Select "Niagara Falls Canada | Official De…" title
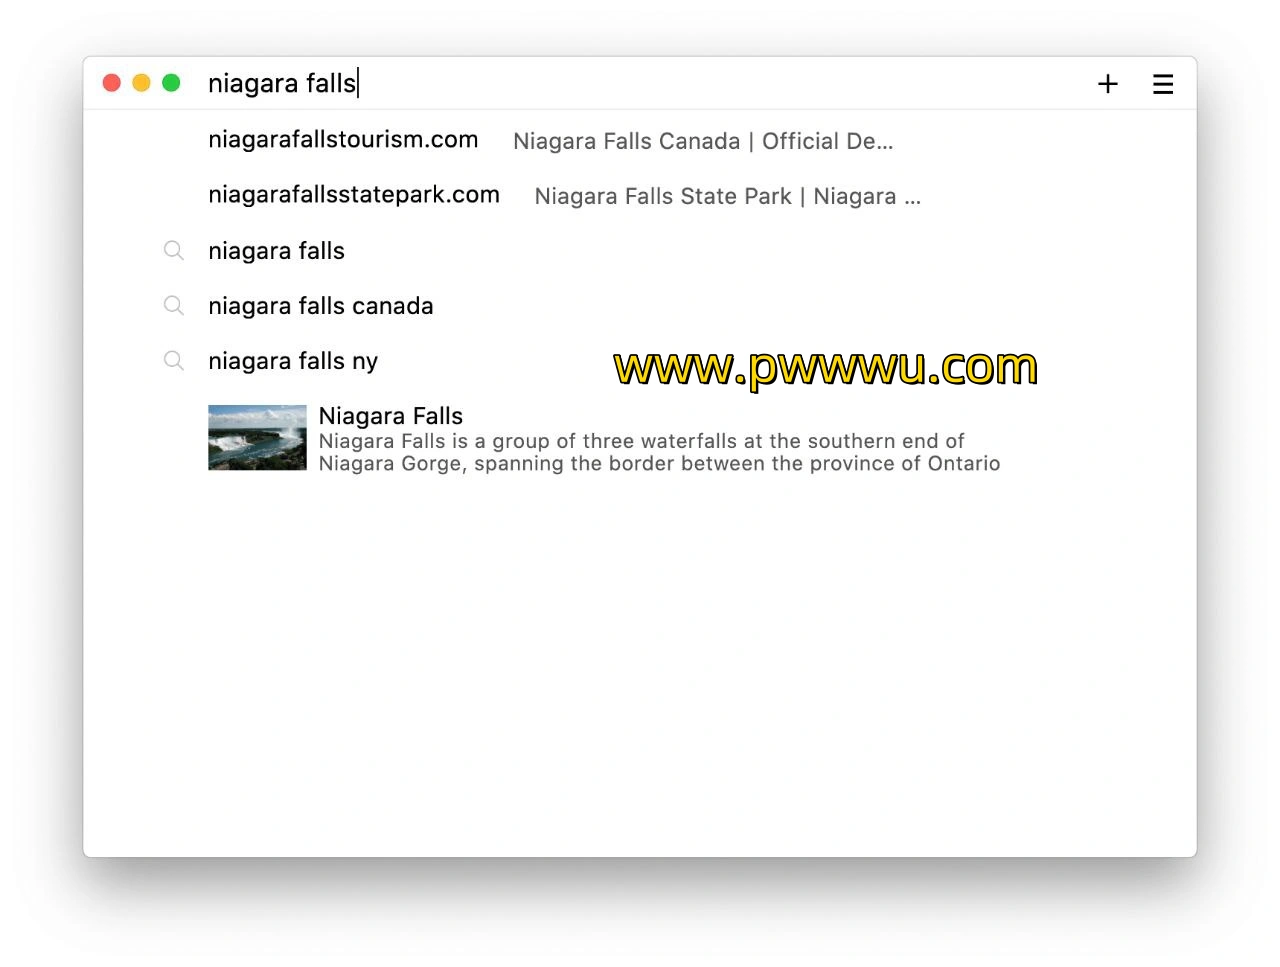 tap(702, 142)
